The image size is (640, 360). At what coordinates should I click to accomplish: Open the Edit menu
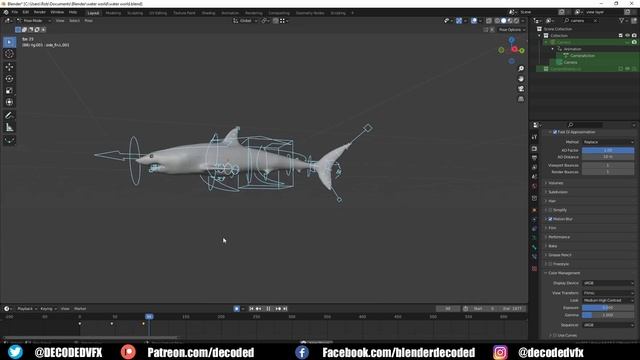26,13
